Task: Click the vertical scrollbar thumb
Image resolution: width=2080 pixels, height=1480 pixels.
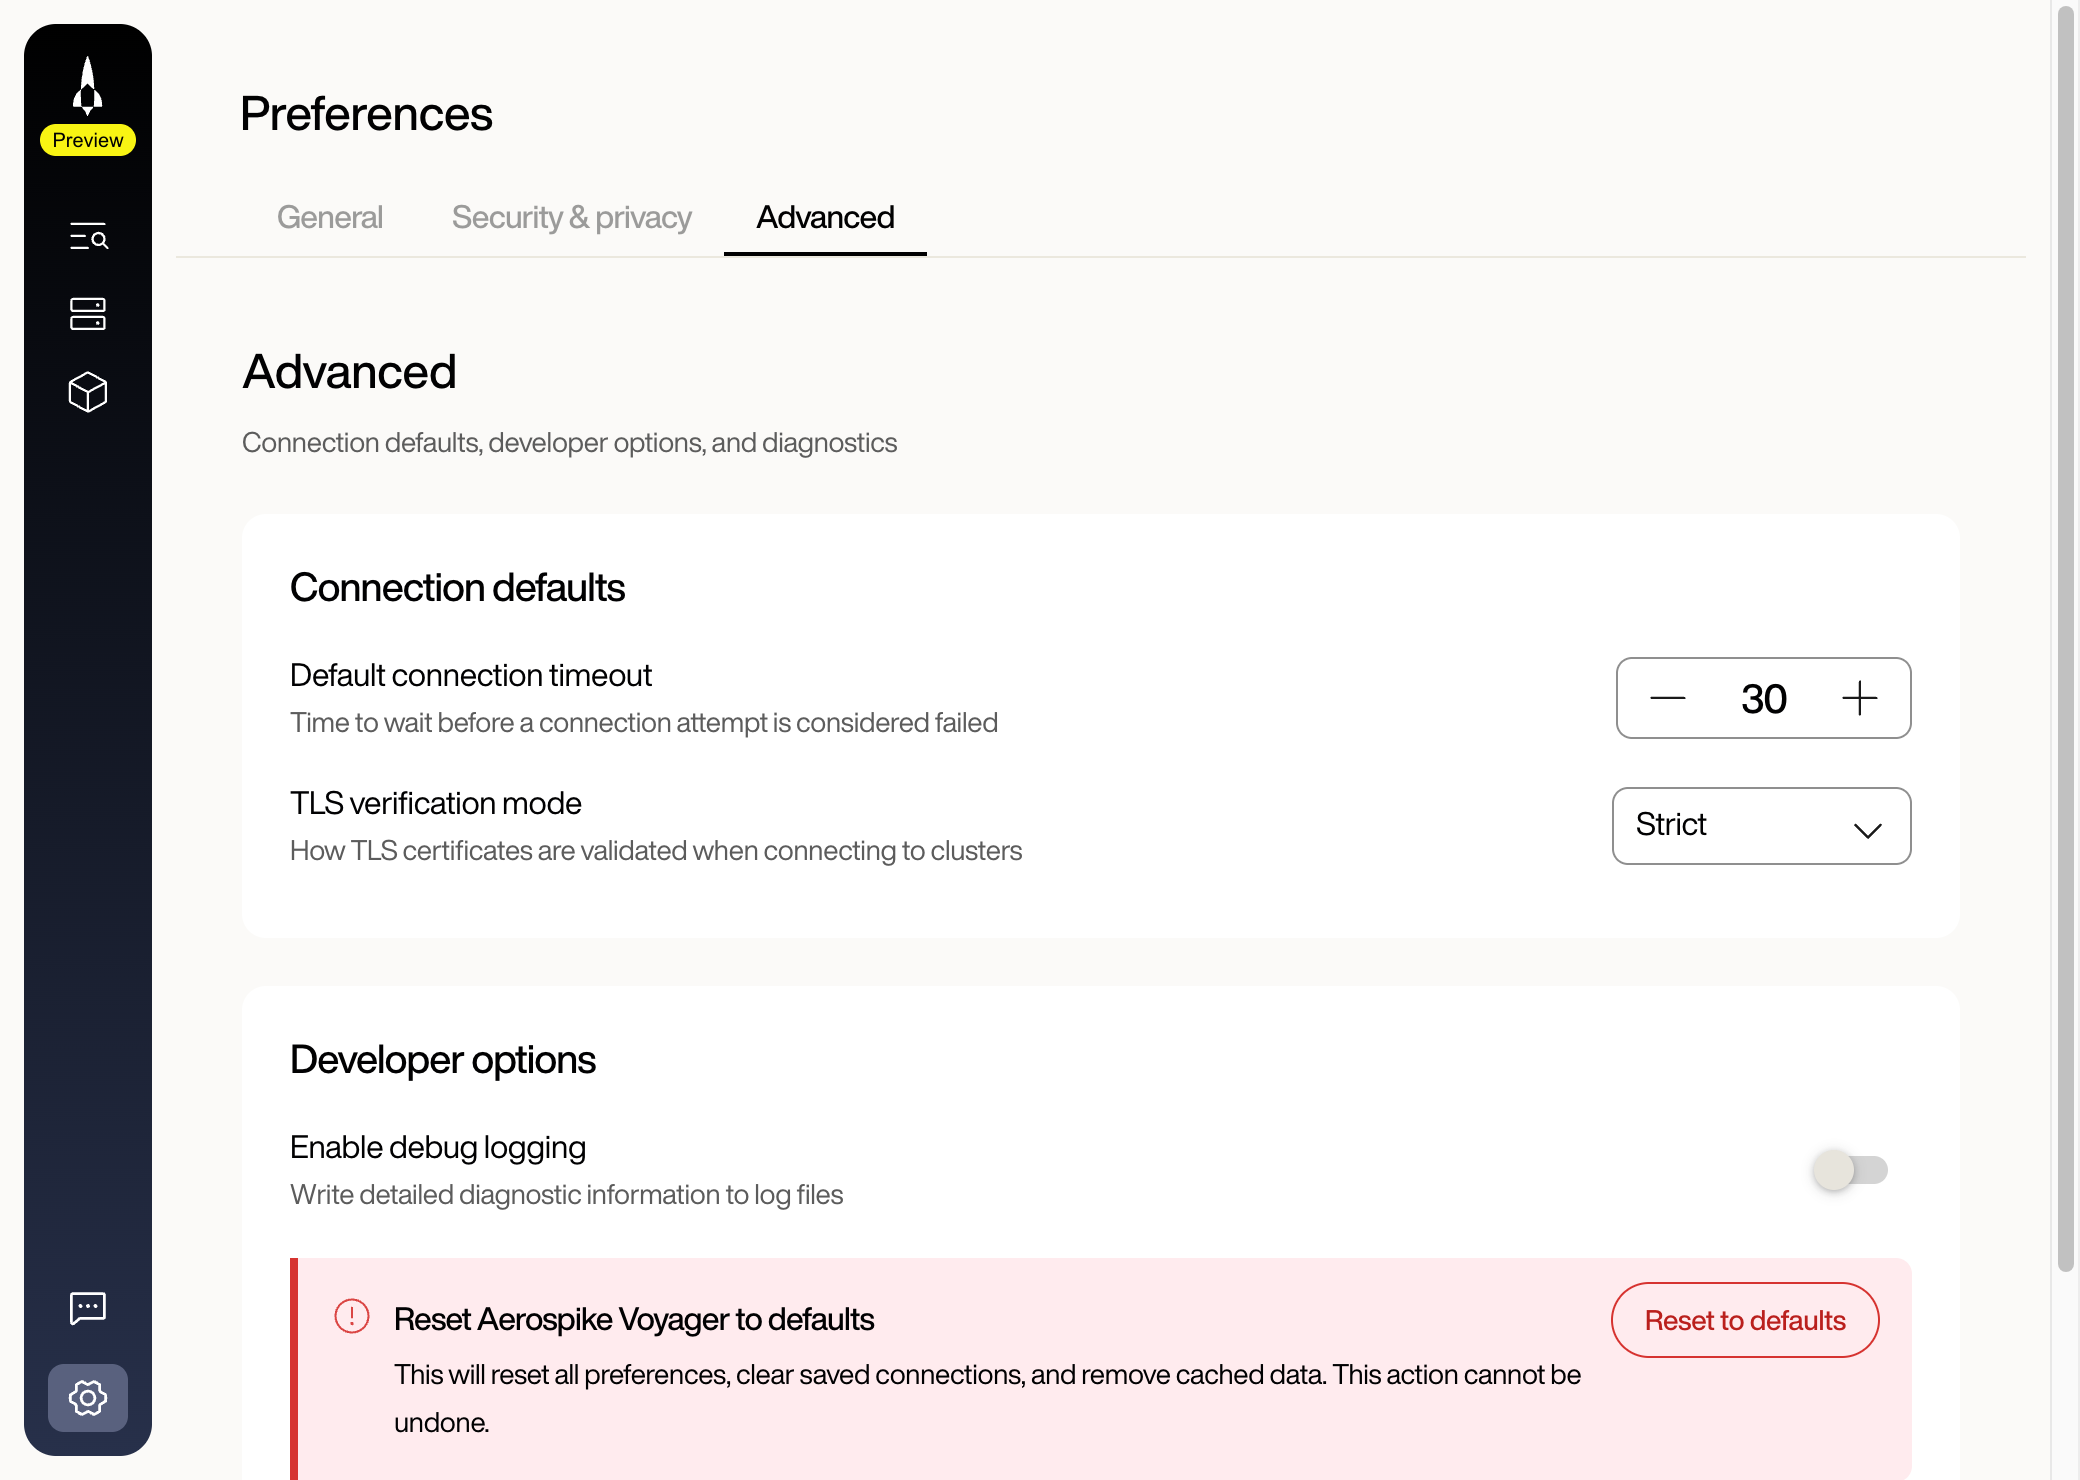Action: (x=2066, y=640)
